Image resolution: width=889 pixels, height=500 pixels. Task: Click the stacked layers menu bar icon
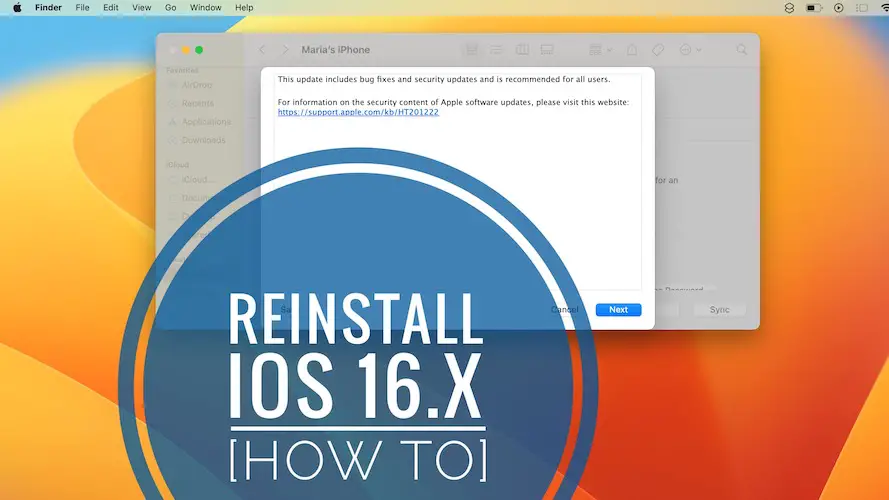pyautogui.click(x=789, y=8)
